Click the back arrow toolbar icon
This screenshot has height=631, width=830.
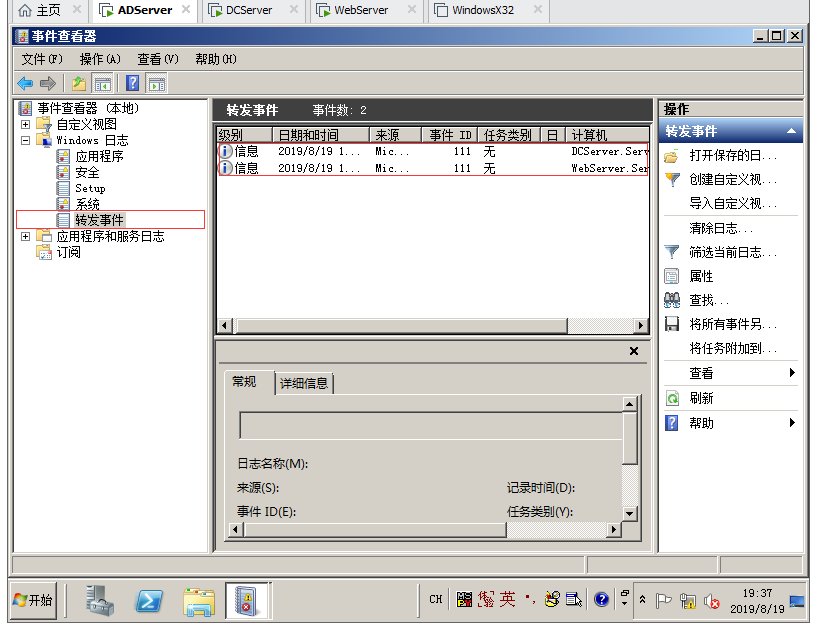click(x=25, y=83)
